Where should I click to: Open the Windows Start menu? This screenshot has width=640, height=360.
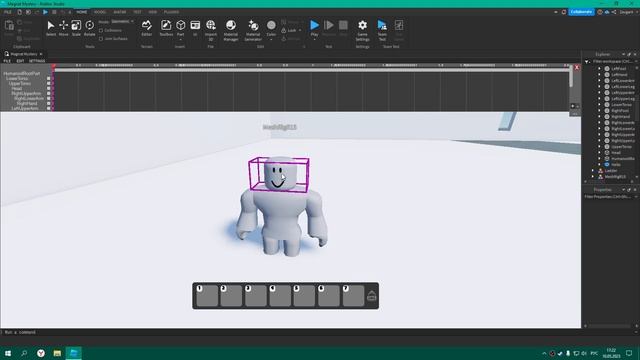(8, 353)
